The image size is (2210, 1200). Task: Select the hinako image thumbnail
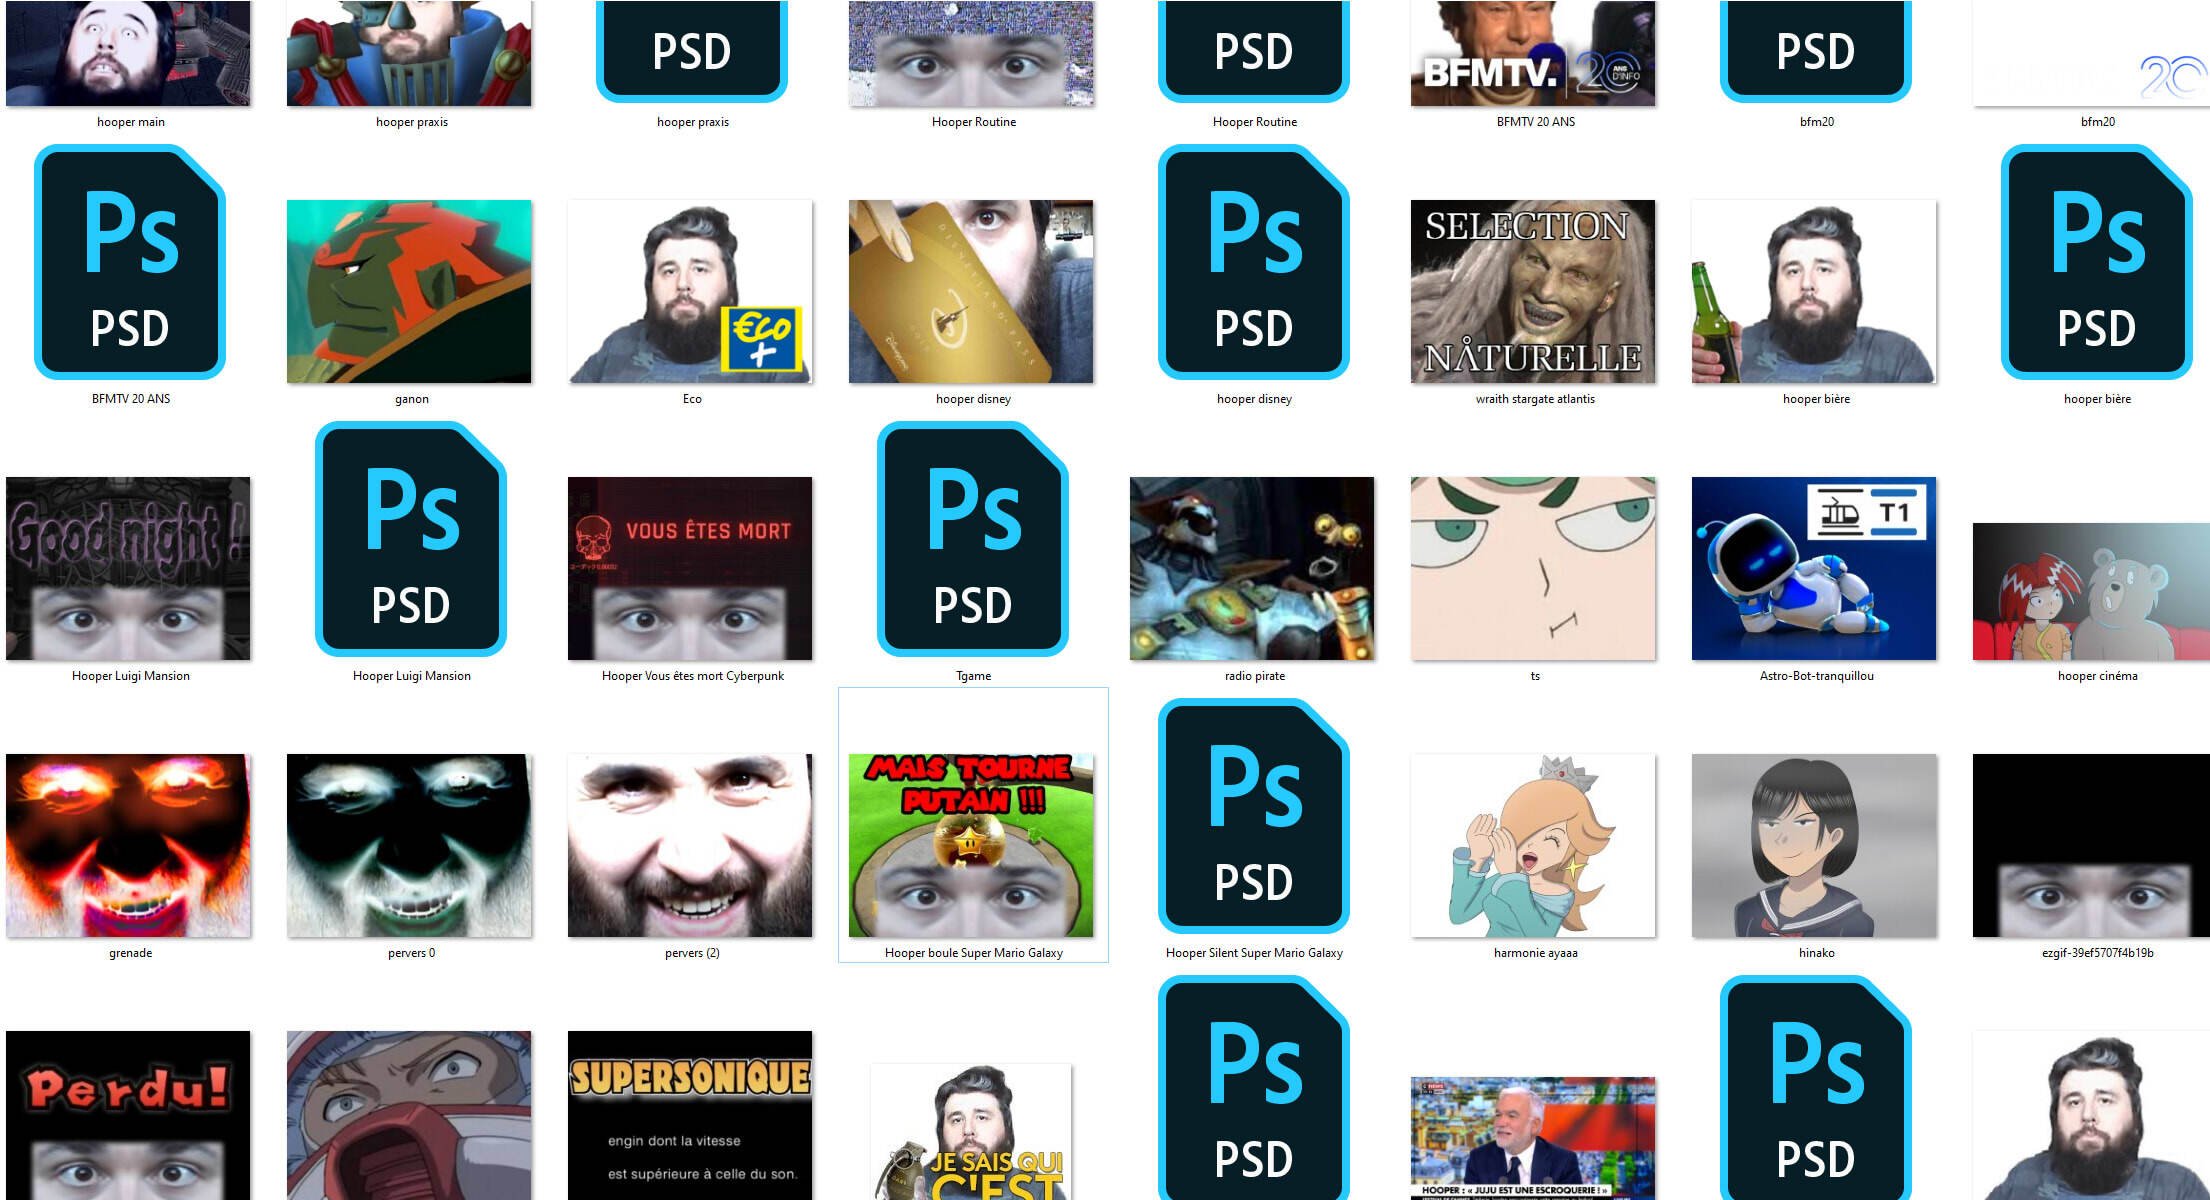tap(1813, 845)
